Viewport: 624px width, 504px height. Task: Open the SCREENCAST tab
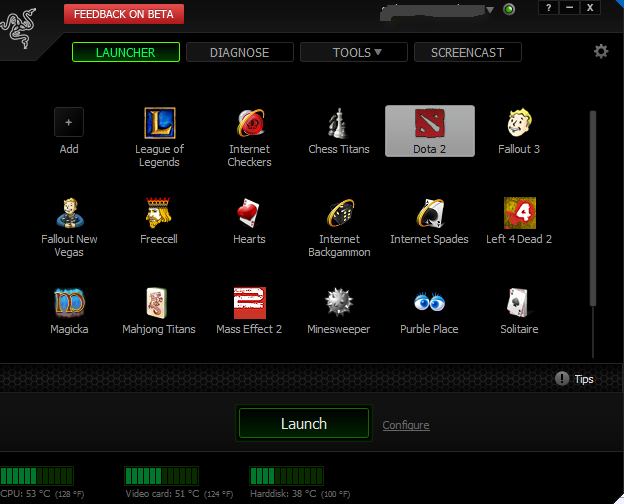click(468, 52)
